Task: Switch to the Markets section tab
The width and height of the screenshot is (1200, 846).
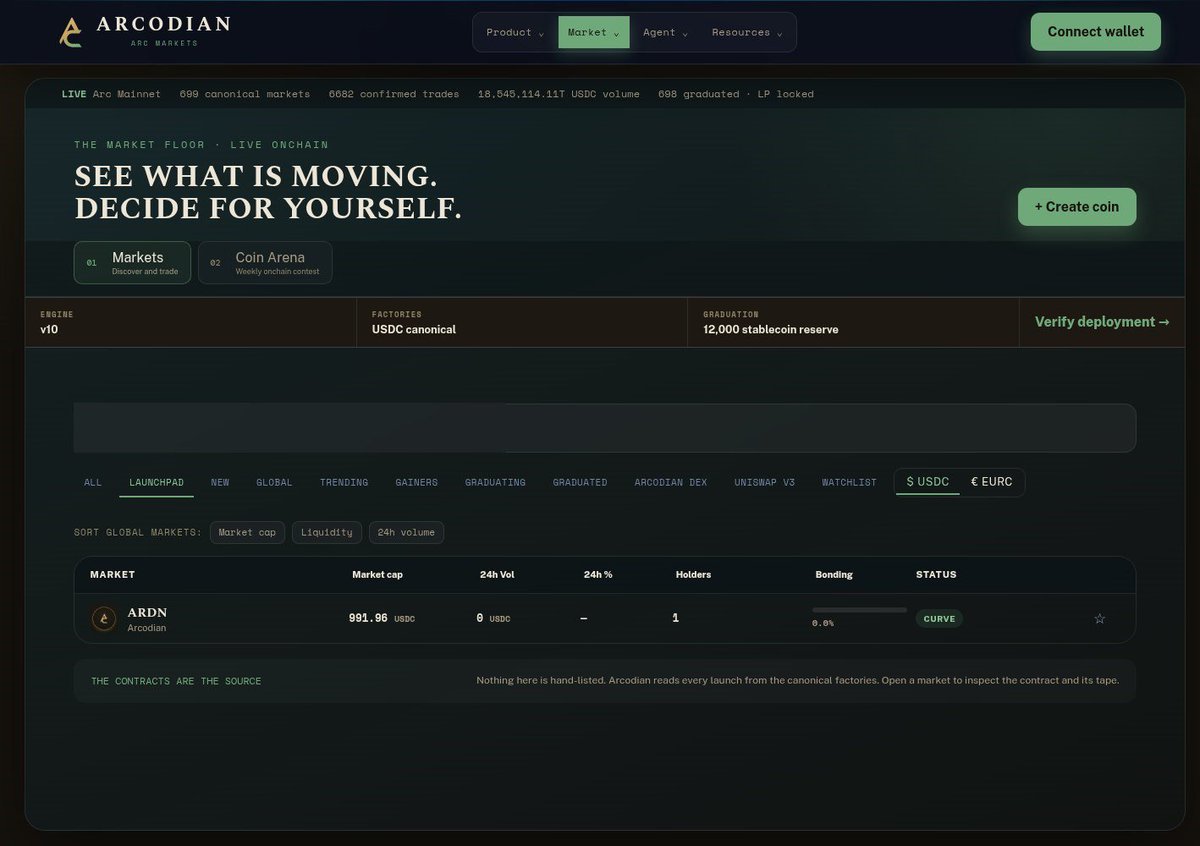Action: click(132, 262)
